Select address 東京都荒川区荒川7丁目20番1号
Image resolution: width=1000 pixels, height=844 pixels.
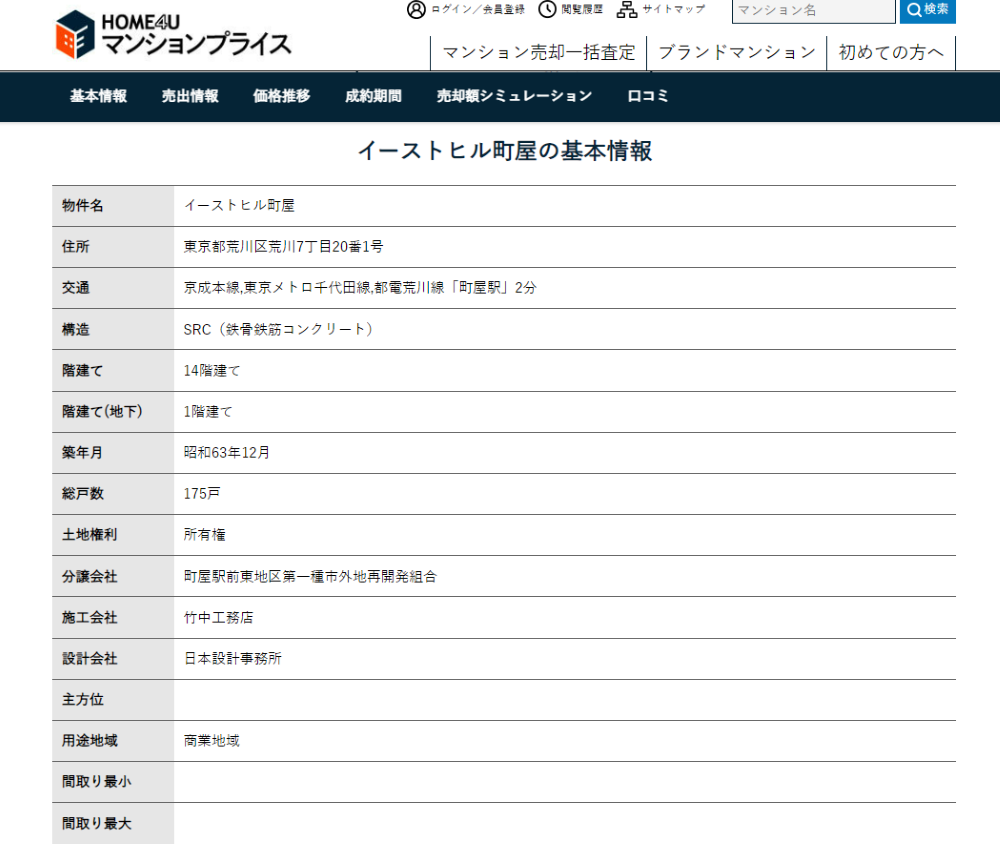[x=283, y=247]
